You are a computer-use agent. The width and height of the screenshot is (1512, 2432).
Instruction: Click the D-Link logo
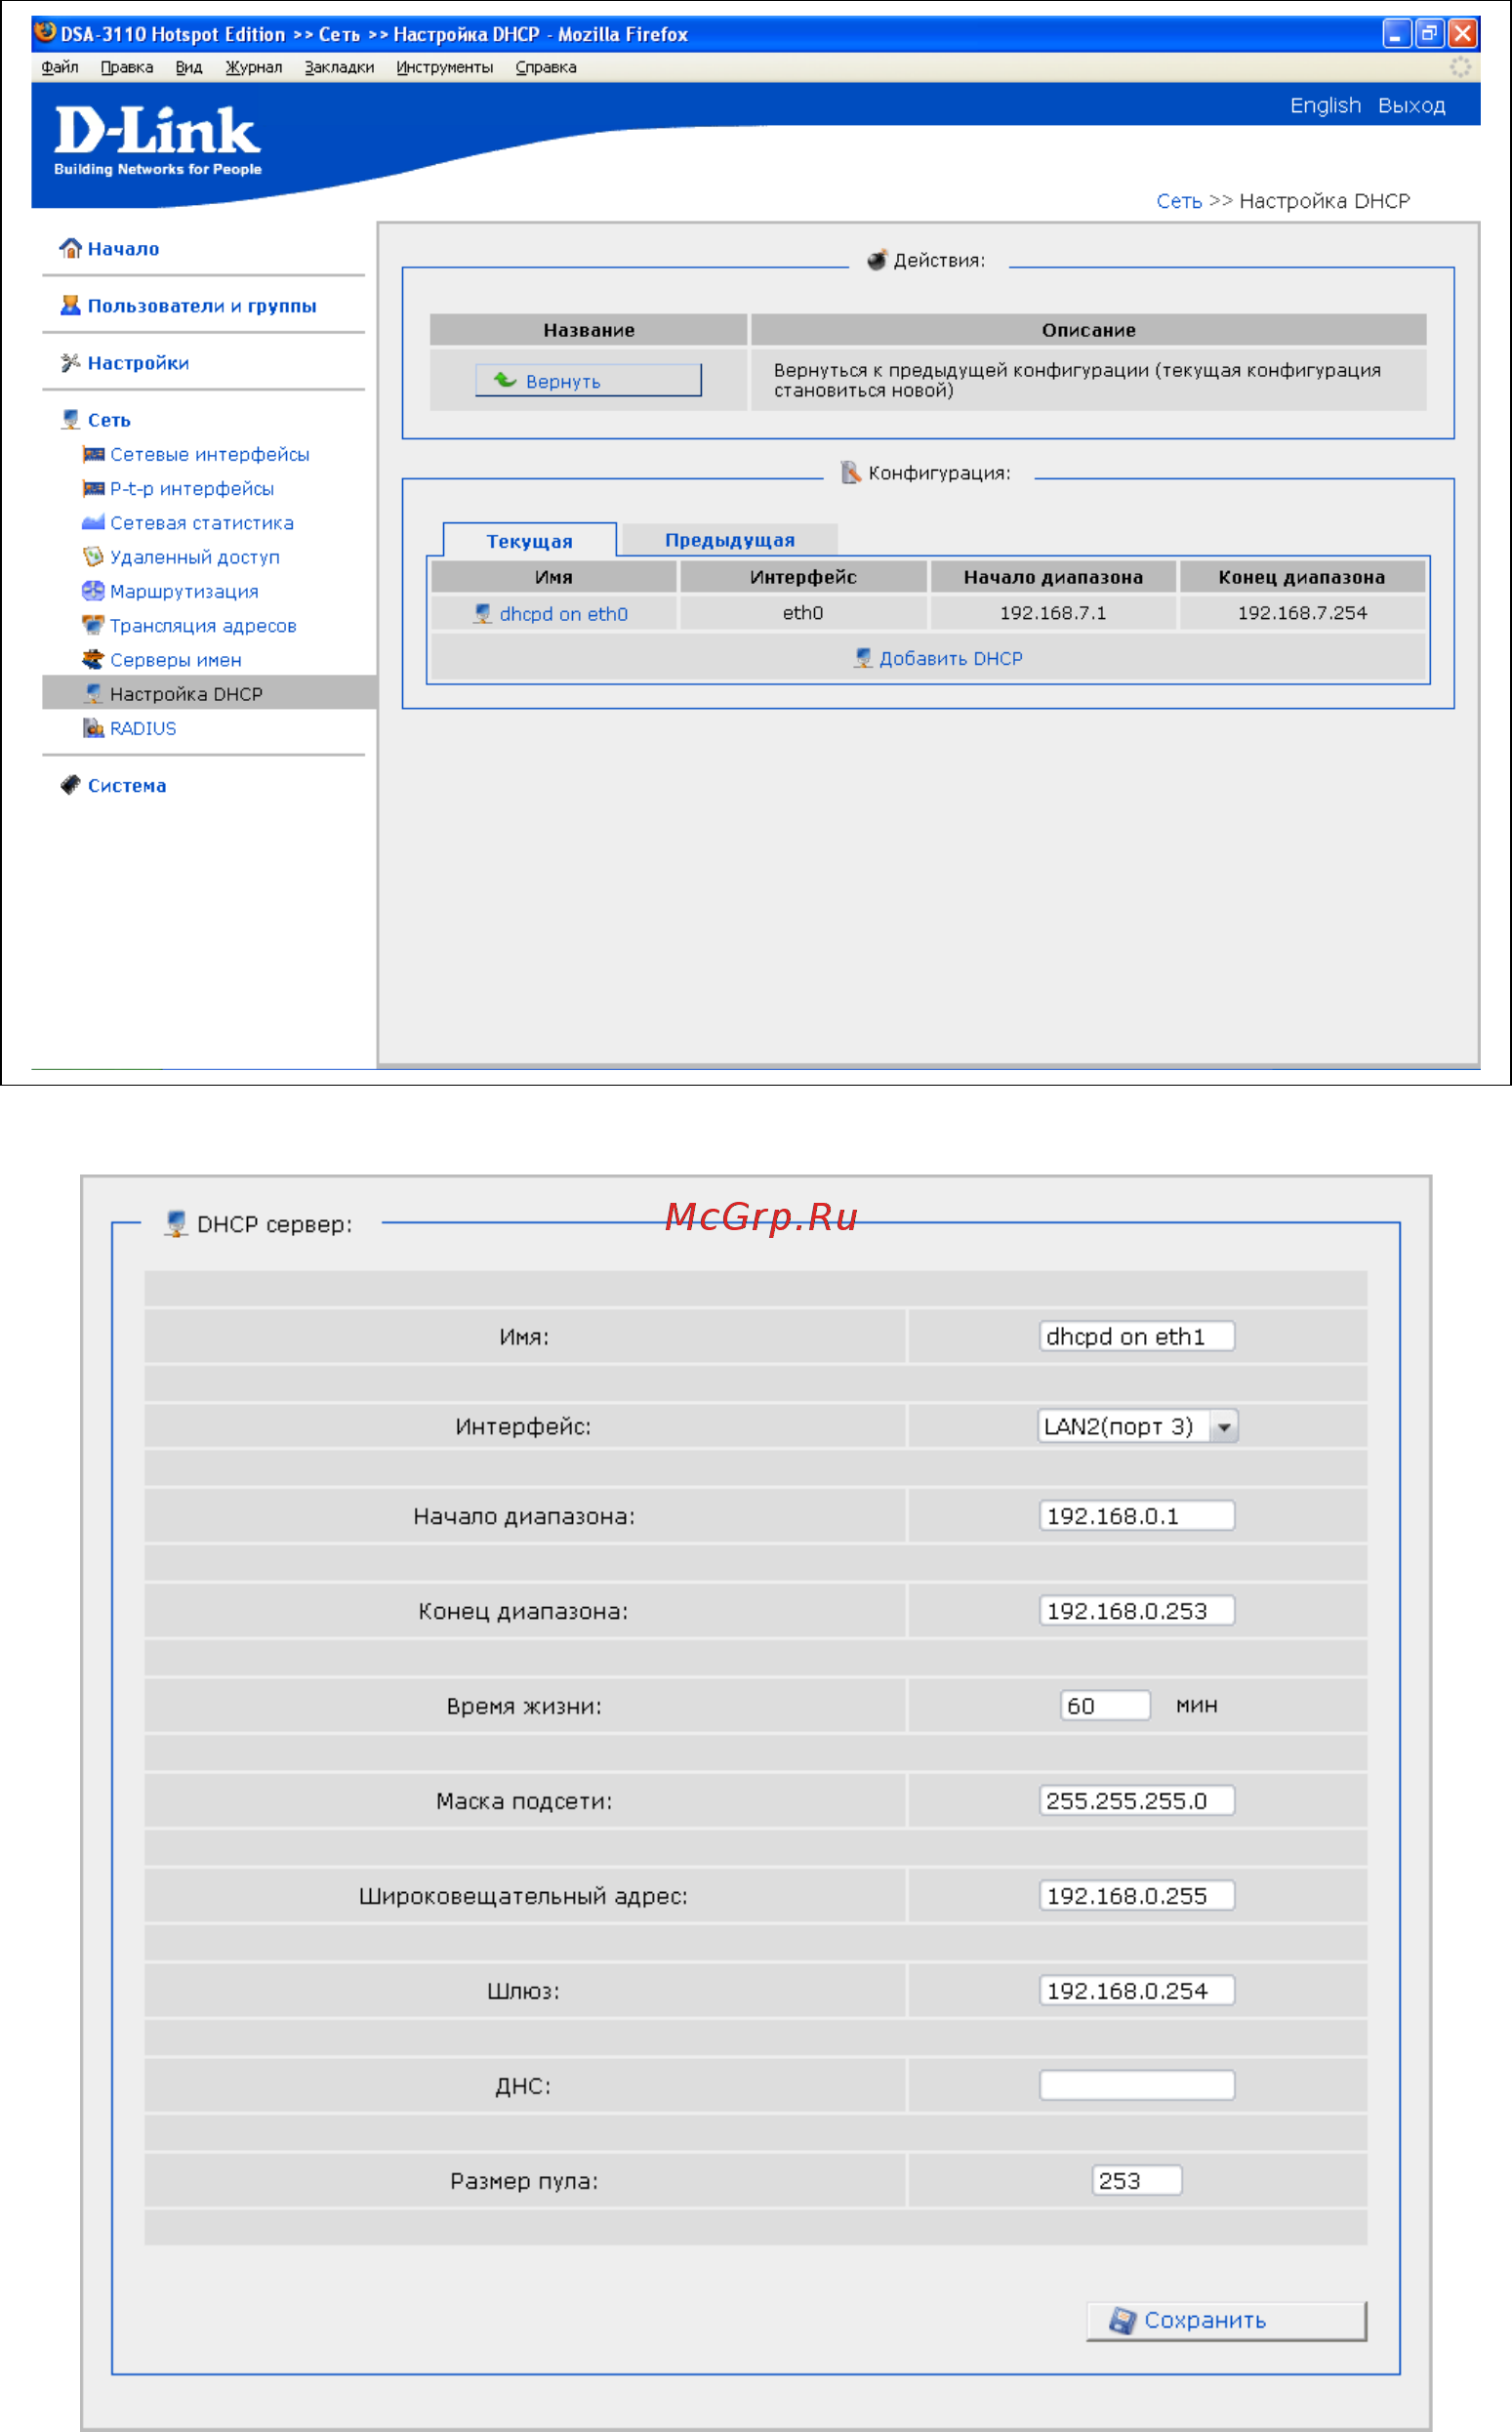(x=157, y=141)
